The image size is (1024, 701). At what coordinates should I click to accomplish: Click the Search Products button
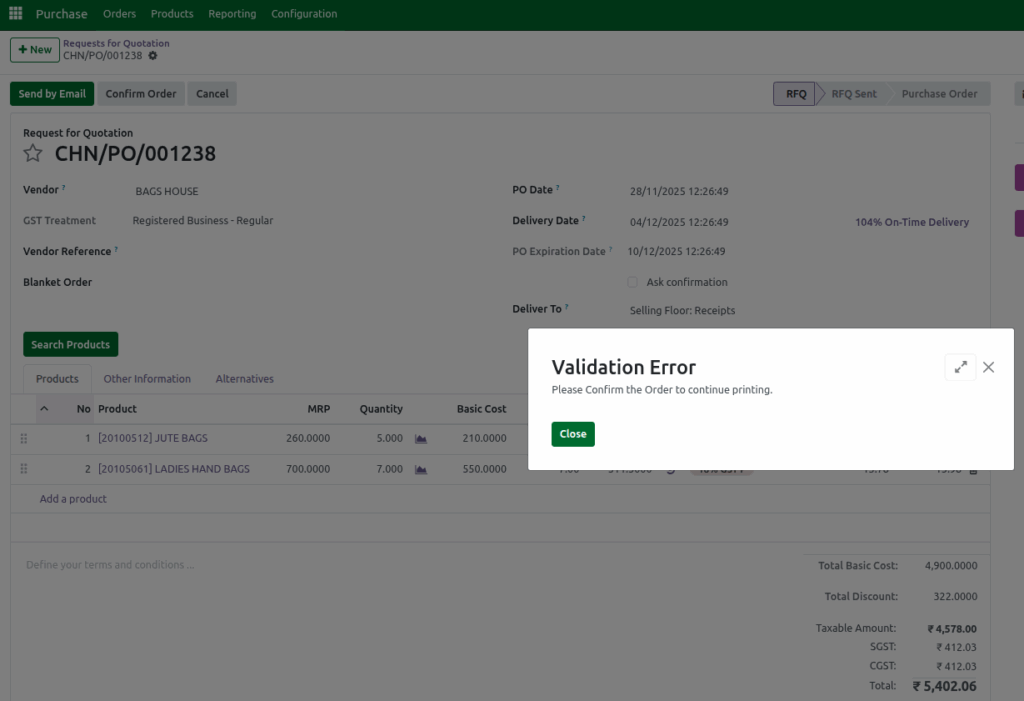pyautogui.click(x=70, y=344)
